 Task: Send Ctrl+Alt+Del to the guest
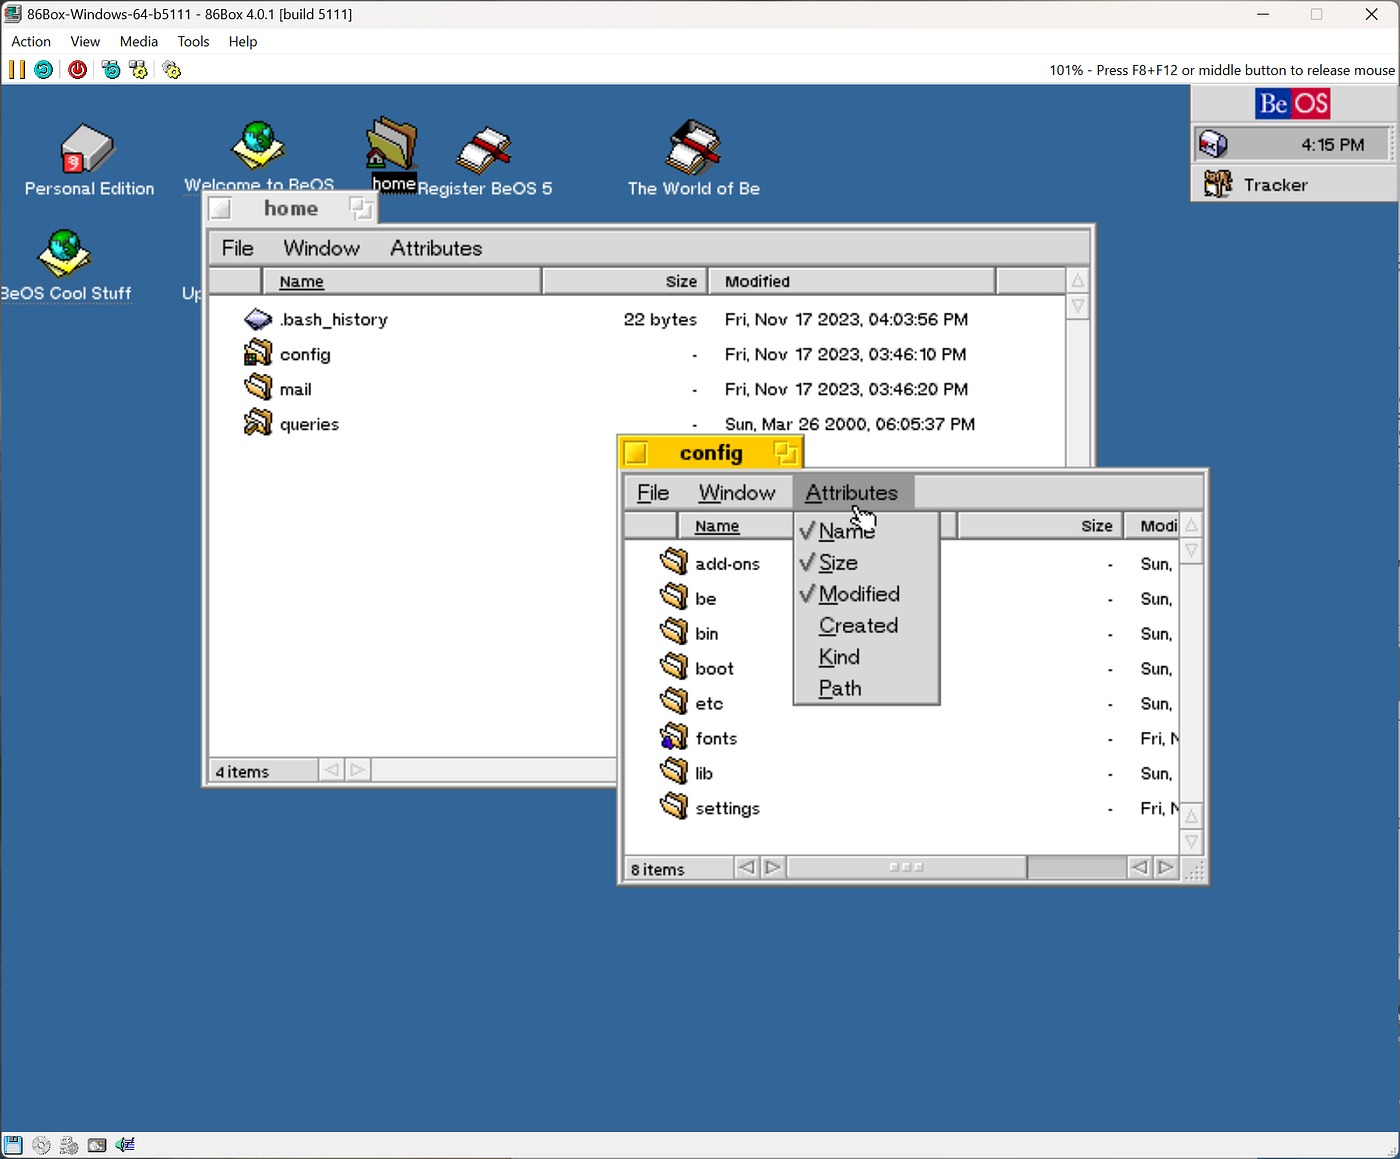(x=110, y=69)
